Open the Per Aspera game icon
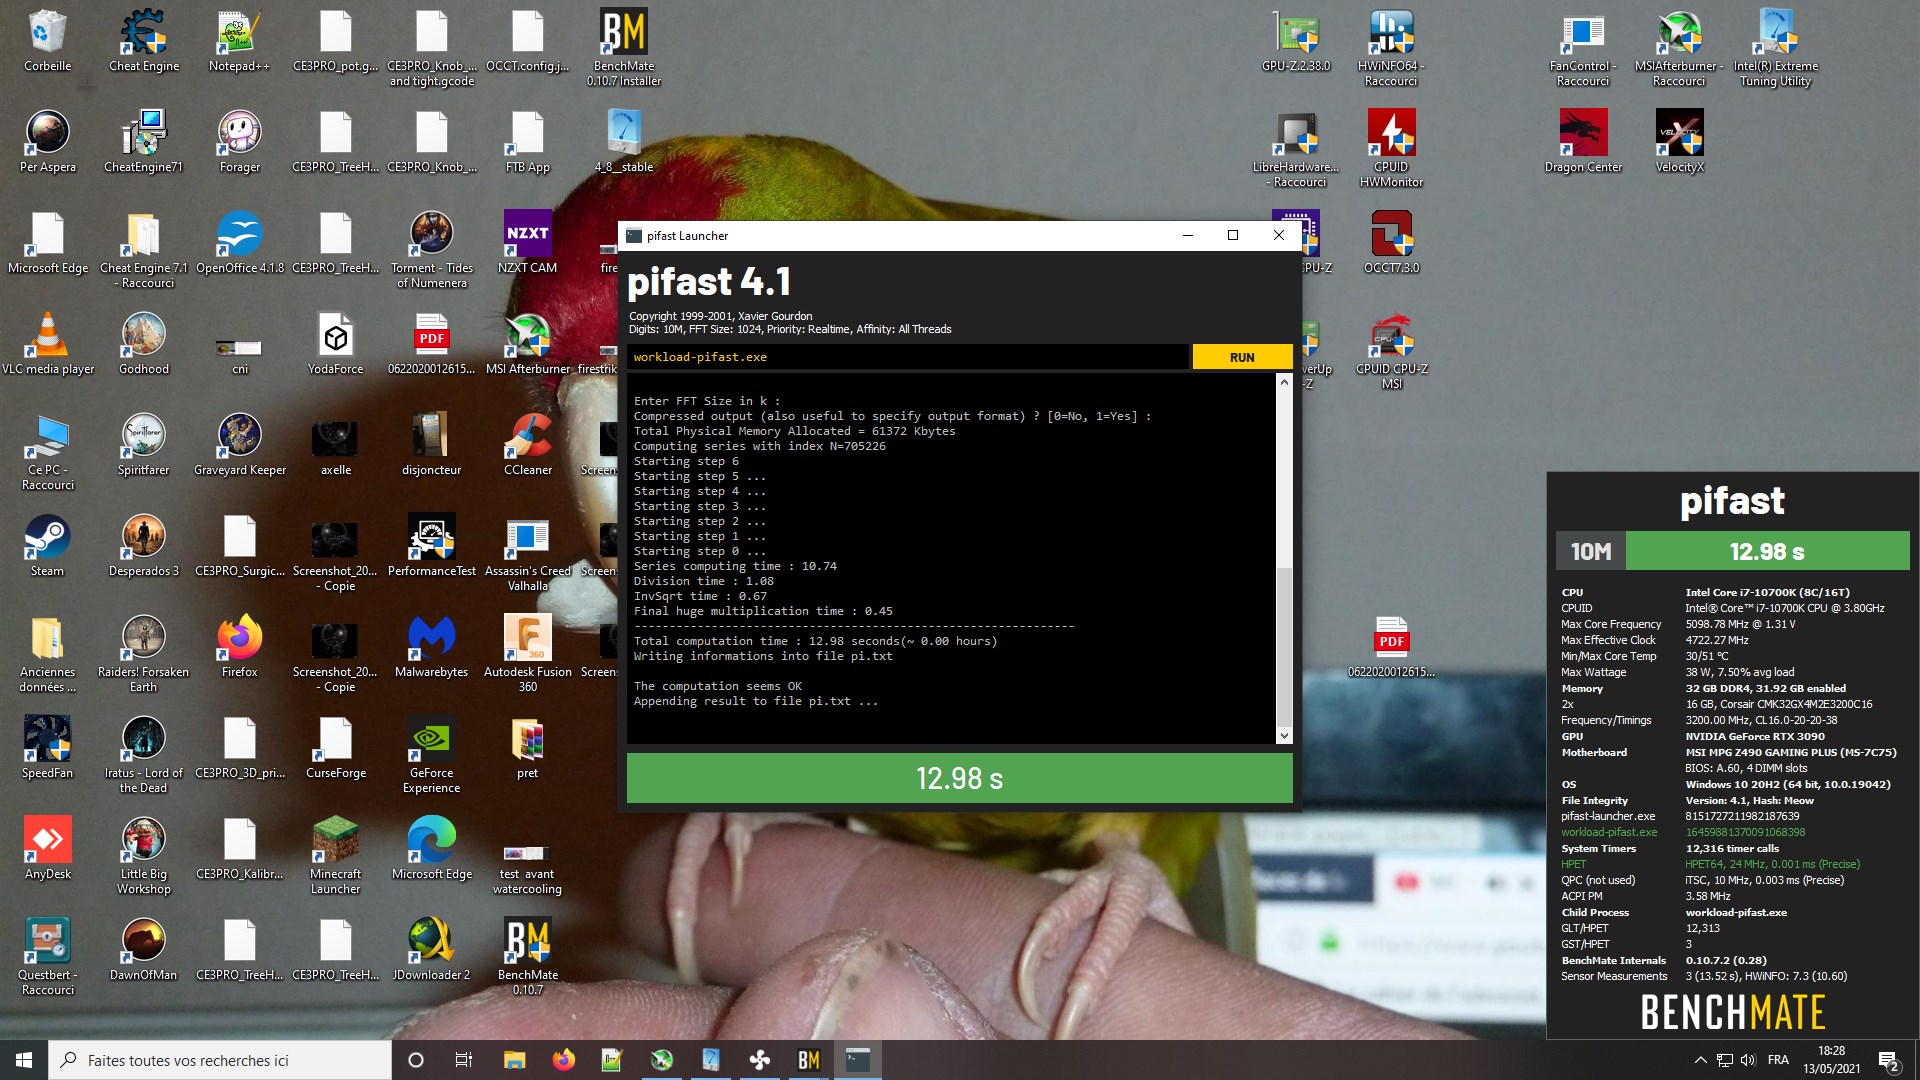 (x=47, y=142)
